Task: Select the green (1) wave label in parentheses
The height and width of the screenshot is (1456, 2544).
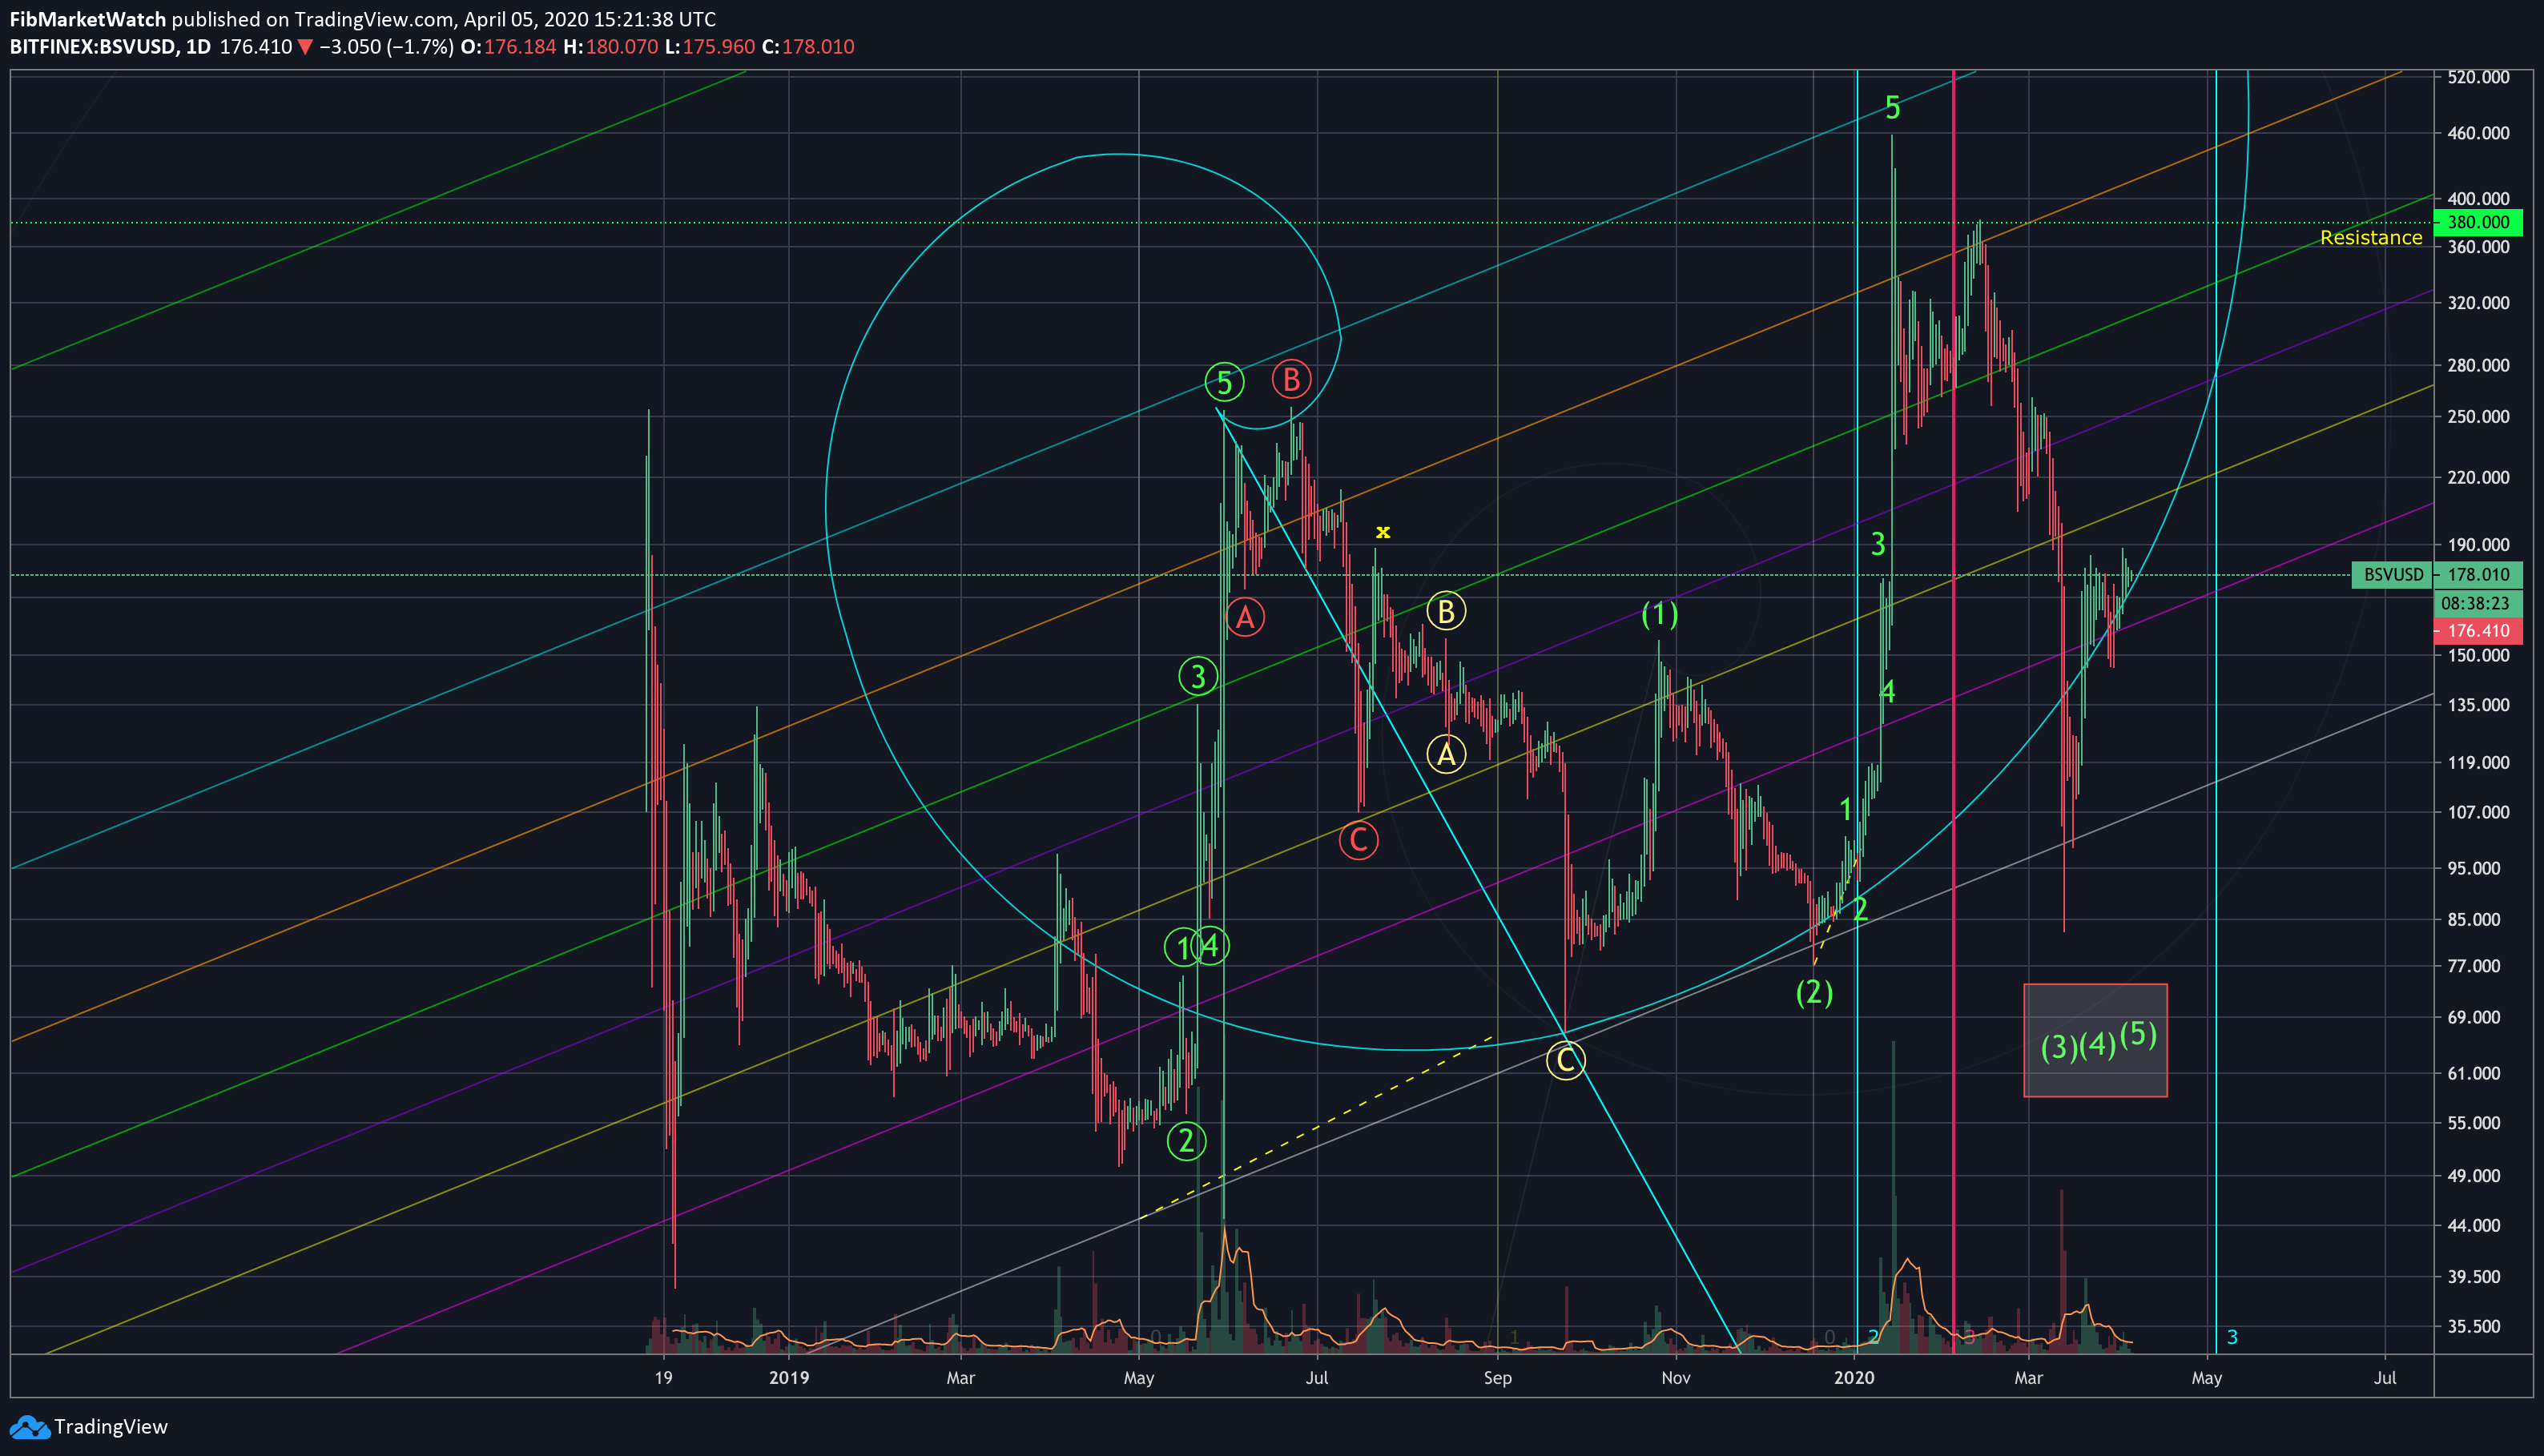Action: point(1660,614)
